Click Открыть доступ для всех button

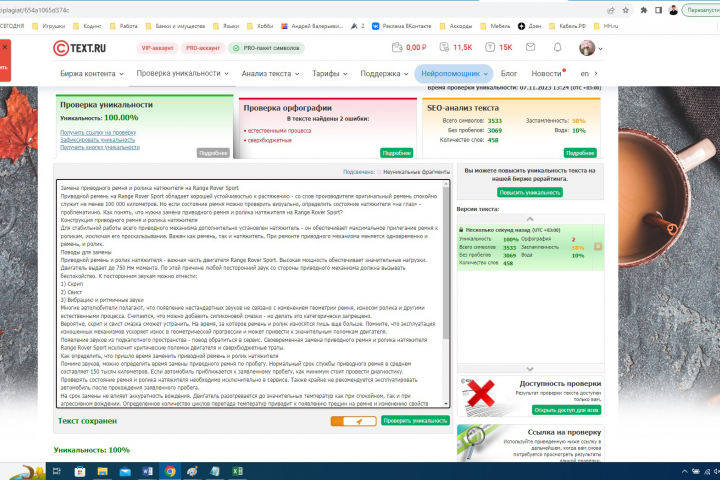click(567, 410)
